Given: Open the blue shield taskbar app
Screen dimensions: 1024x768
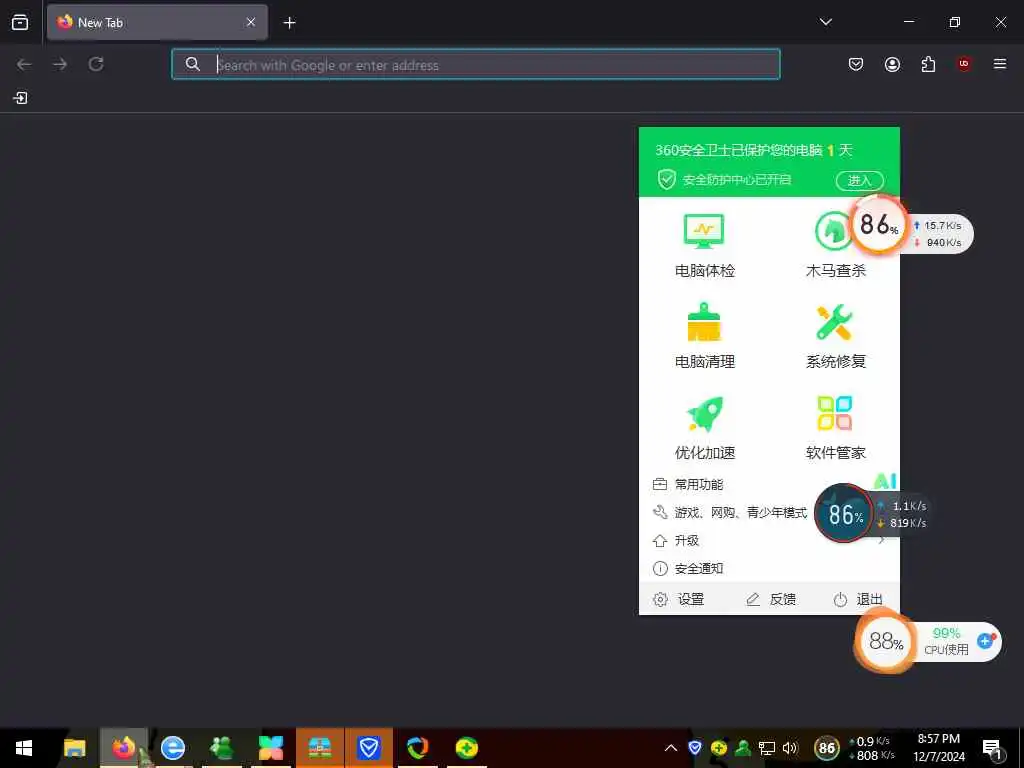Looking at the screenshot, I should (368, 748).
